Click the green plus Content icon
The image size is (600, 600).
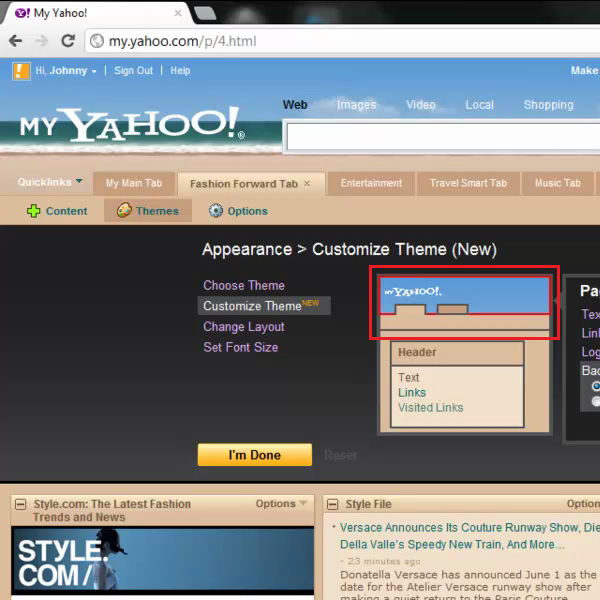34,211
